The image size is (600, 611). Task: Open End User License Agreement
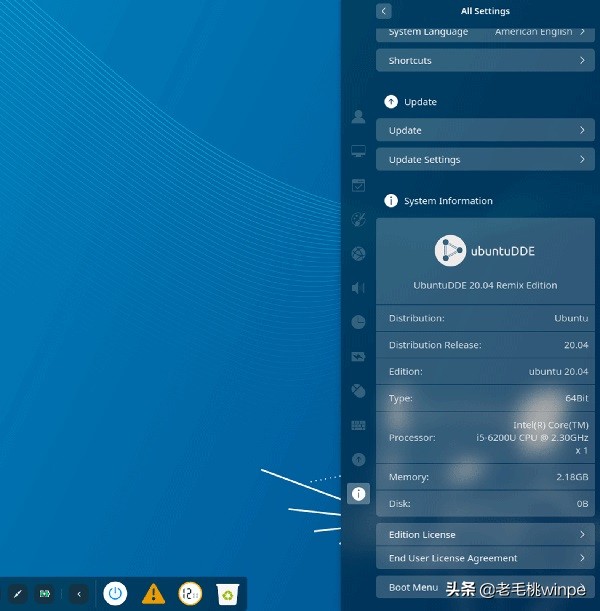[x=485, y=558]
